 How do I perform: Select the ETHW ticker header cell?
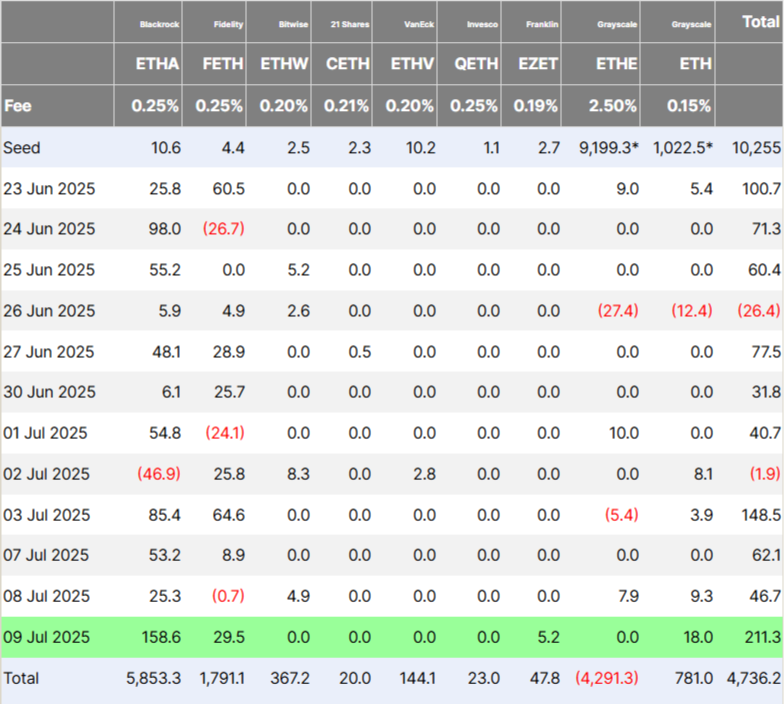point(278,64)
